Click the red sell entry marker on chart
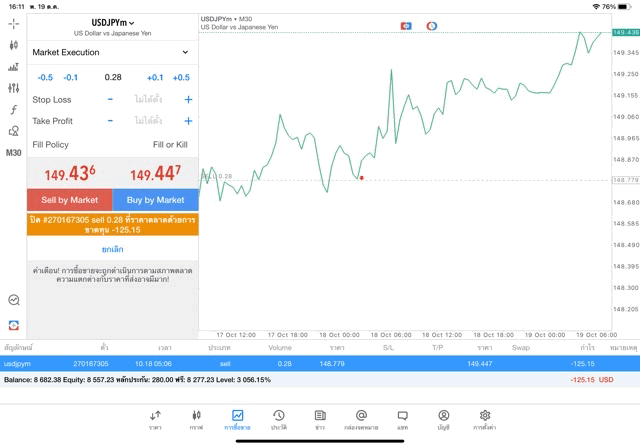The width and height of the screenshot is (640, 447). [x=362, y=178]
